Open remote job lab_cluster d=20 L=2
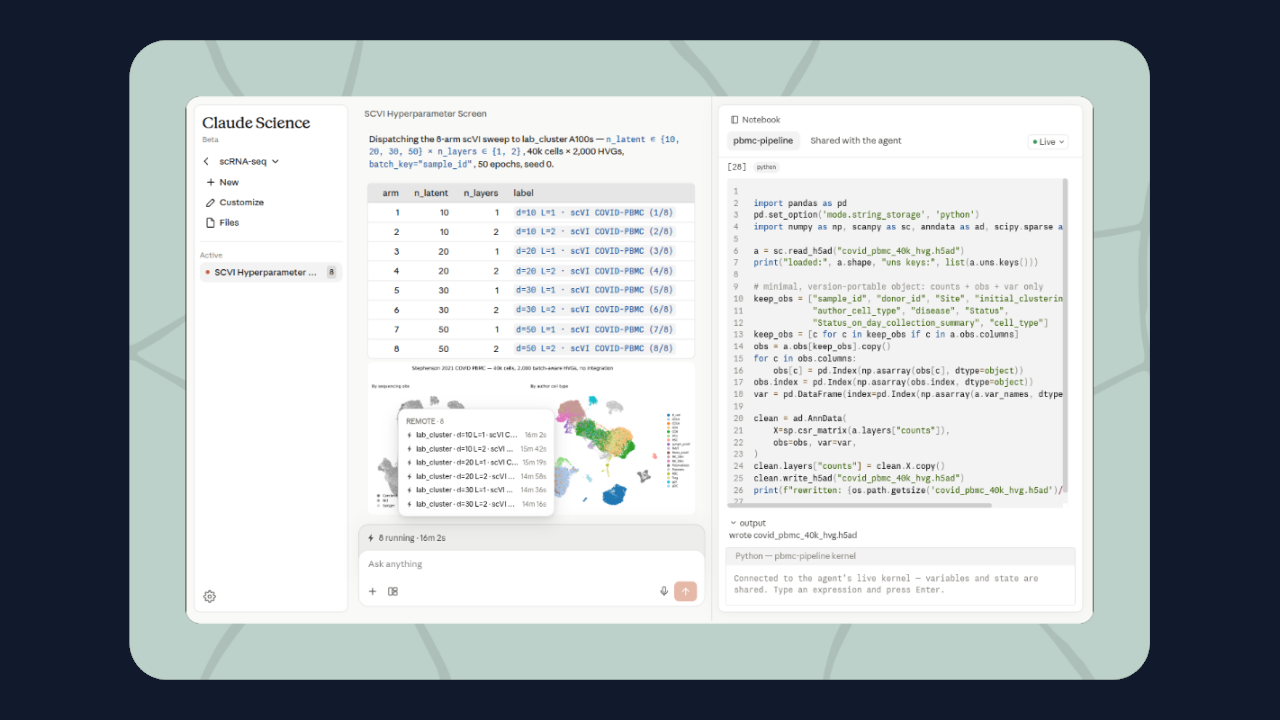Screen dimensions: 1280x720 (x=476, y=477)
